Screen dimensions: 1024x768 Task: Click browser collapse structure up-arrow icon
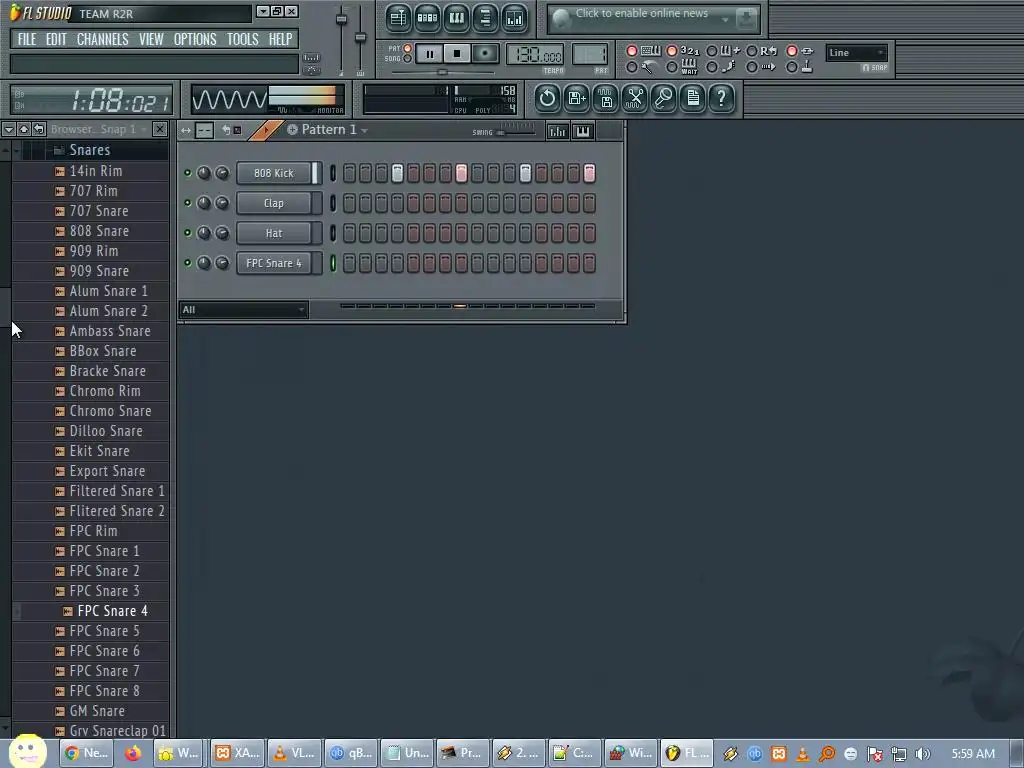tap(24, 129)
